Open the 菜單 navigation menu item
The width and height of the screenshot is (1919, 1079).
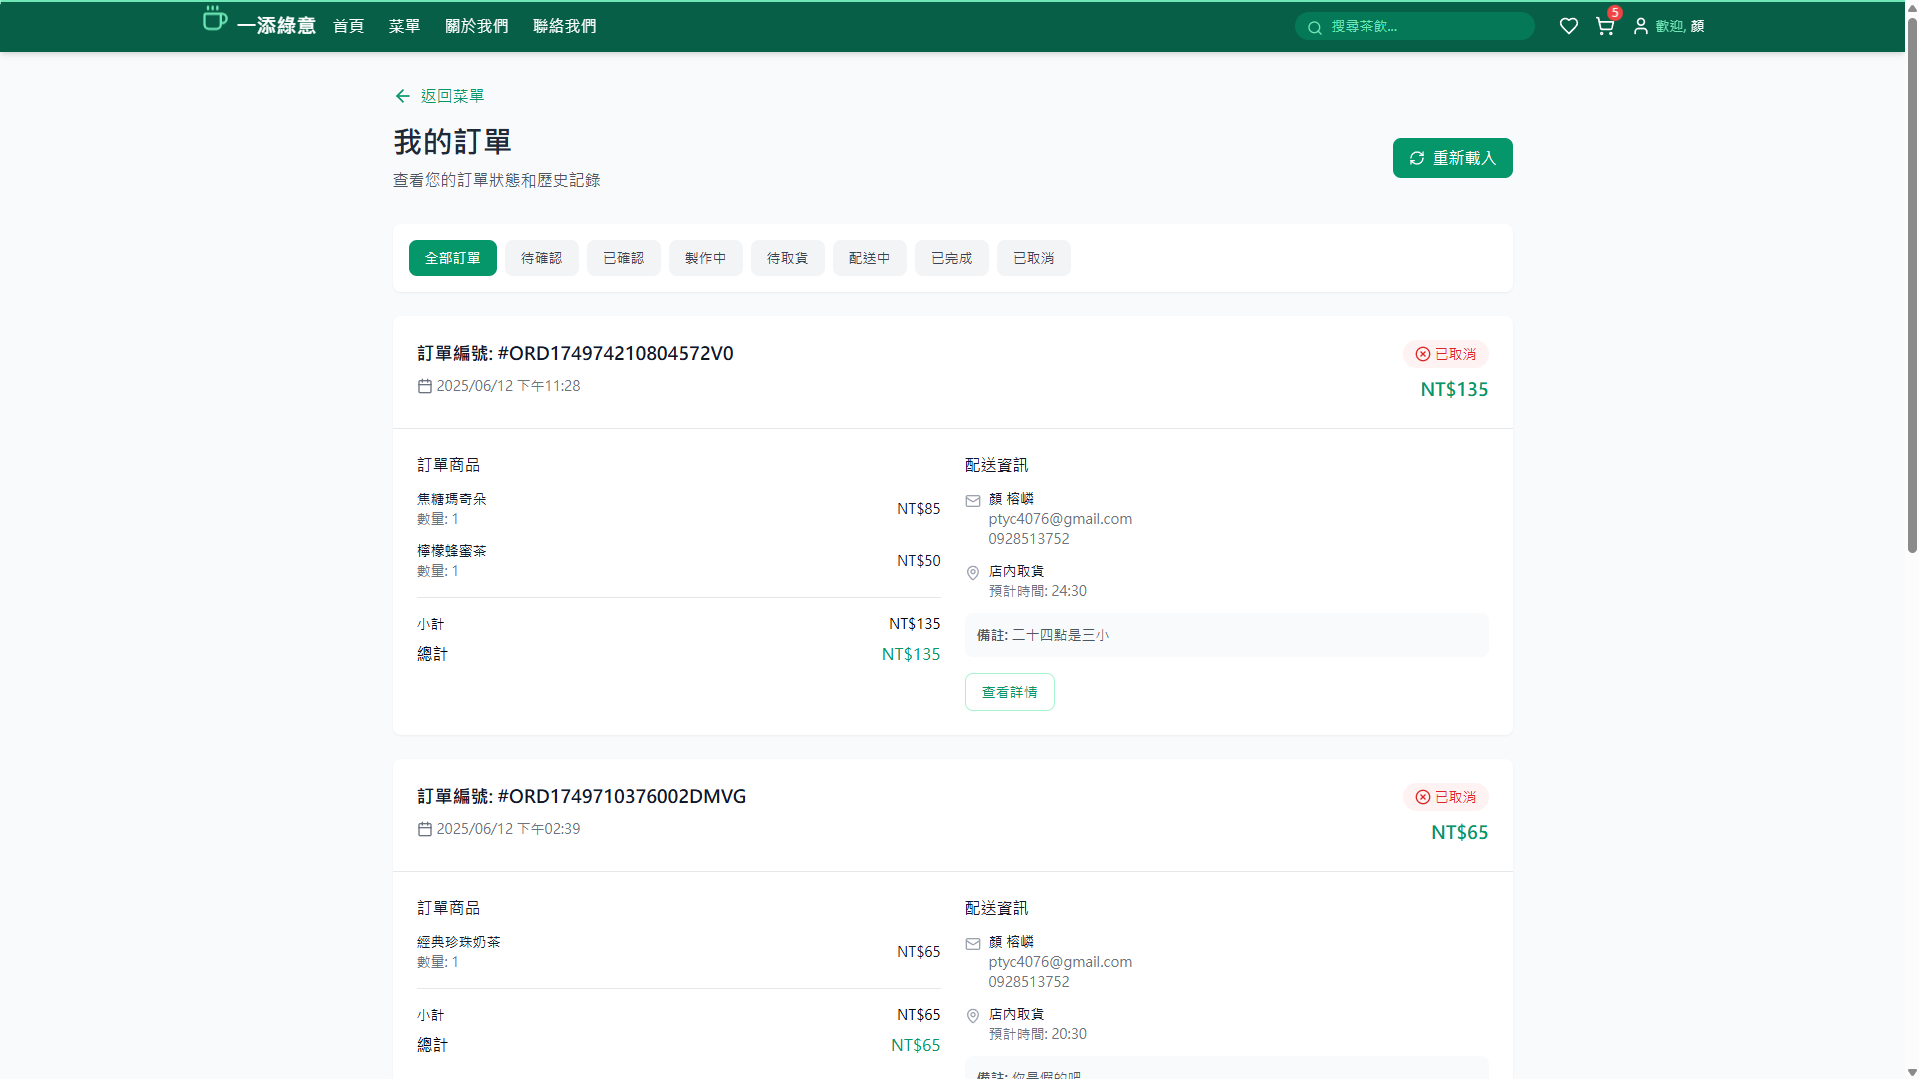click(x=404, y=26)
